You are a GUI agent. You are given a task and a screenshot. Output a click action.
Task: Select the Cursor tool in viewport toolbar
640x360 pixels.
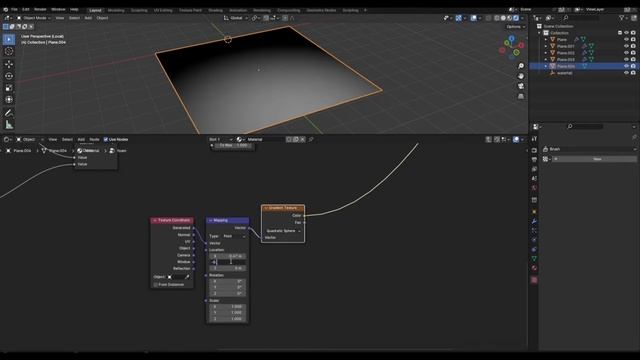click(x=9, y=51)
